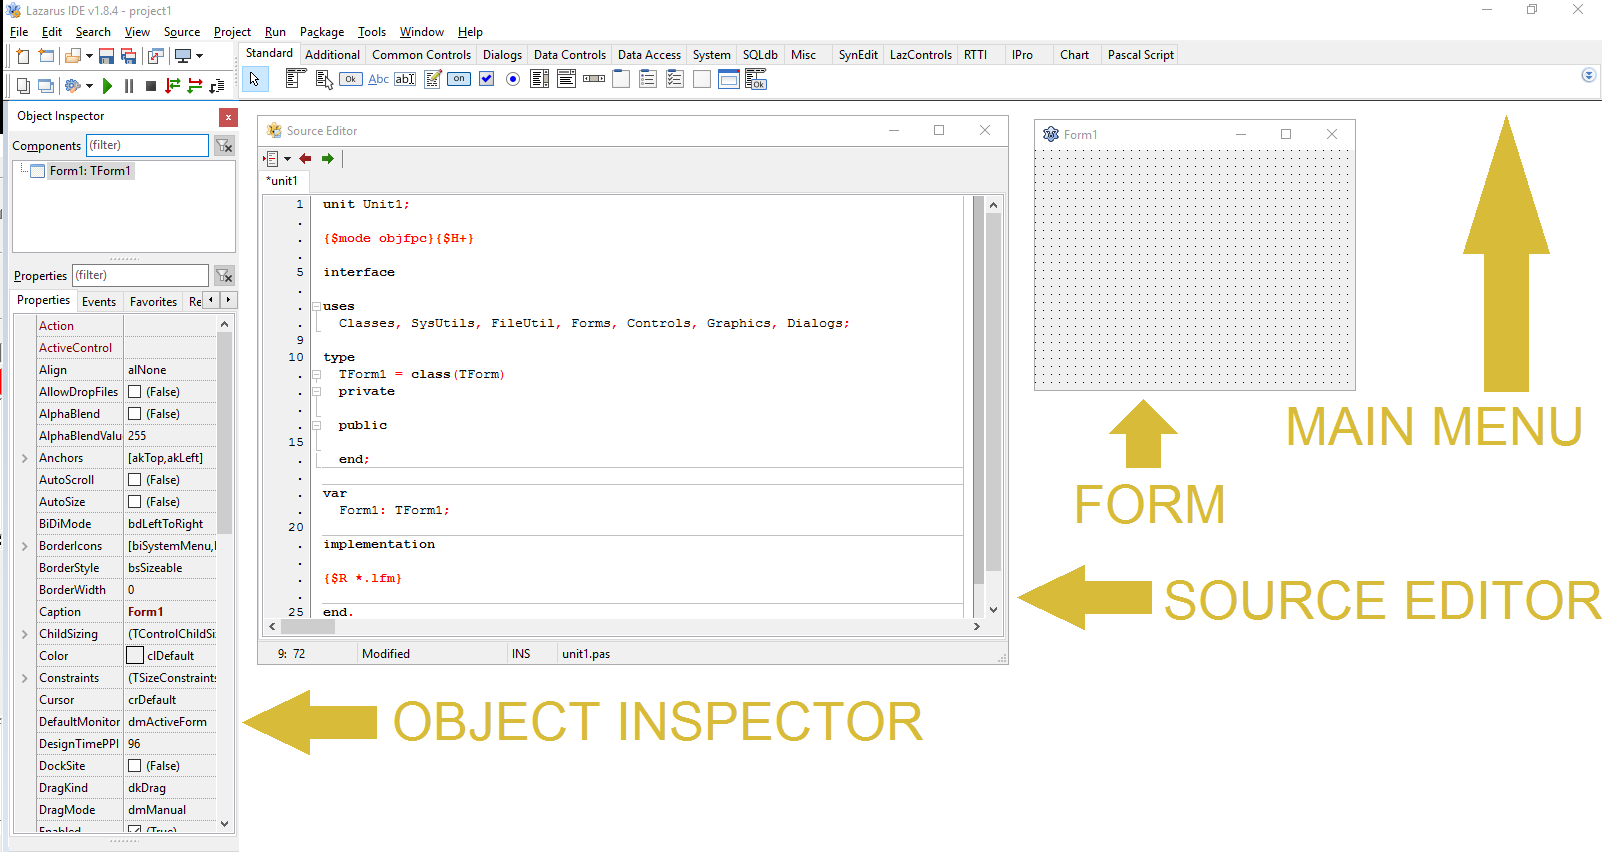Switch to the Common Controls palette tab
The image size is (1602, 854).
(421, 55)
